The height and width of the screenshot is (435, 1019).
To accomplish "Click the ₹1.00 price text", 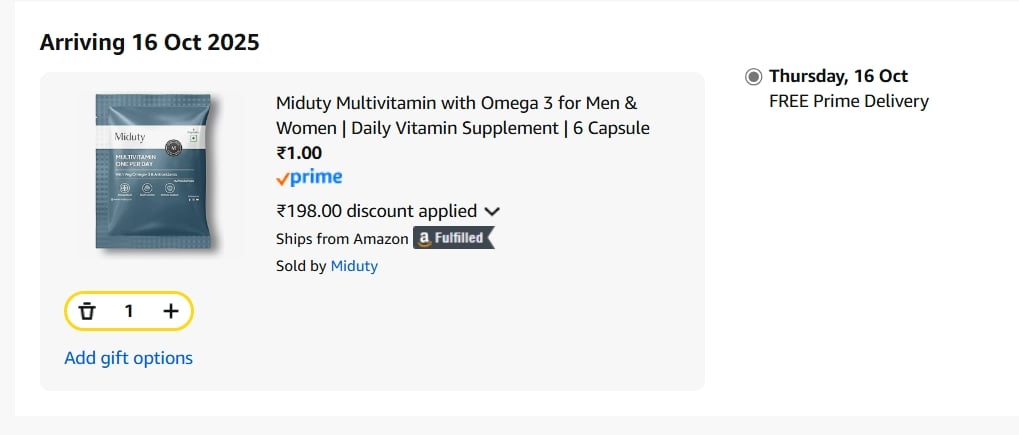I will coord(299,153).
